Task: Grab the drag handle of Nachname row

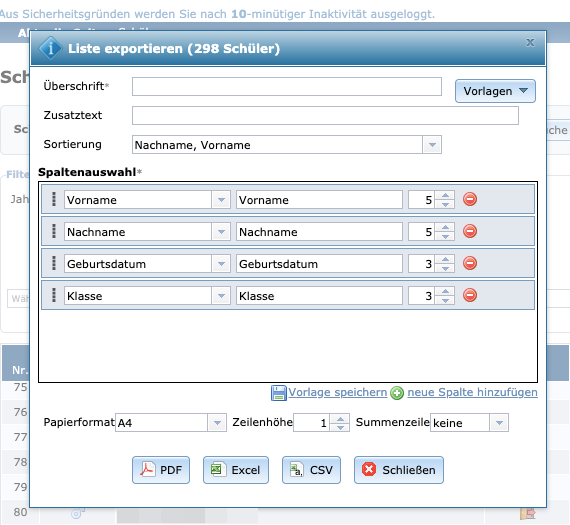Action: 54,231
